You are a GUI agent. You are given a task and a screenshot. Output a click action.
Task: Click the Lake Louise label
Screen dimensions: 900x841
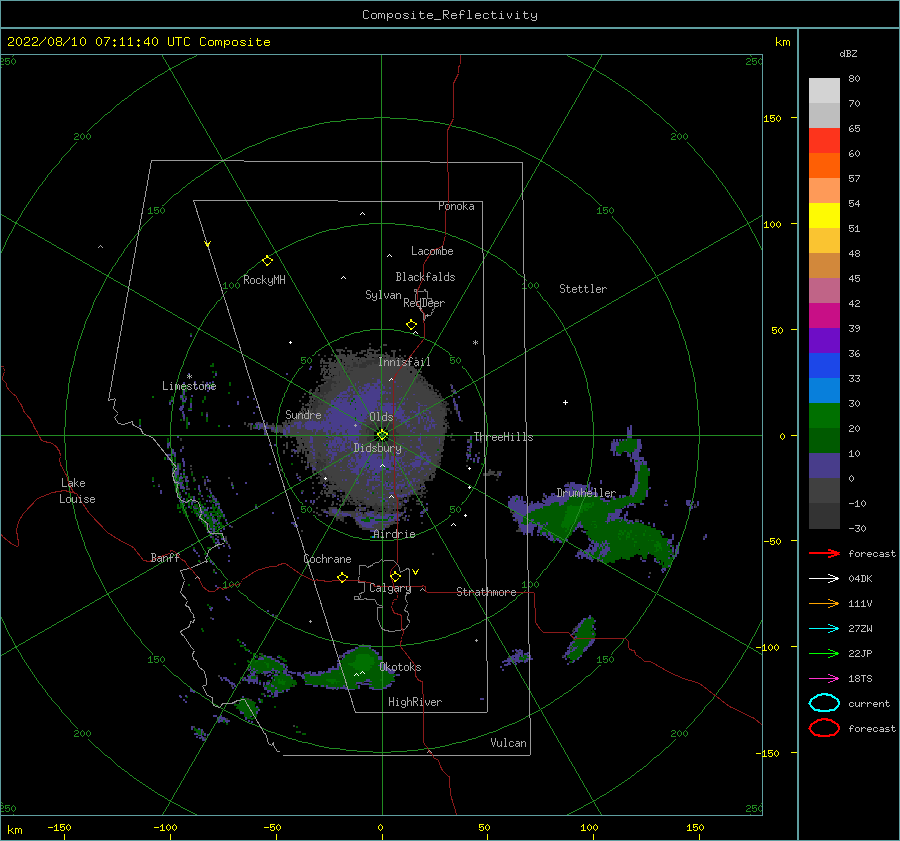(x=77, y=491)
